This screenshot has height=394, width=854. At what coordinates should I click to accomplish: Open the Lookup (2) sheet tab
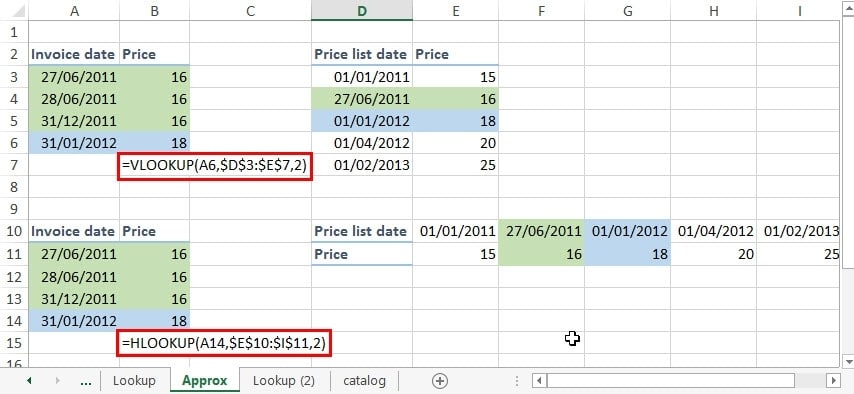click(x=283, y=381)
